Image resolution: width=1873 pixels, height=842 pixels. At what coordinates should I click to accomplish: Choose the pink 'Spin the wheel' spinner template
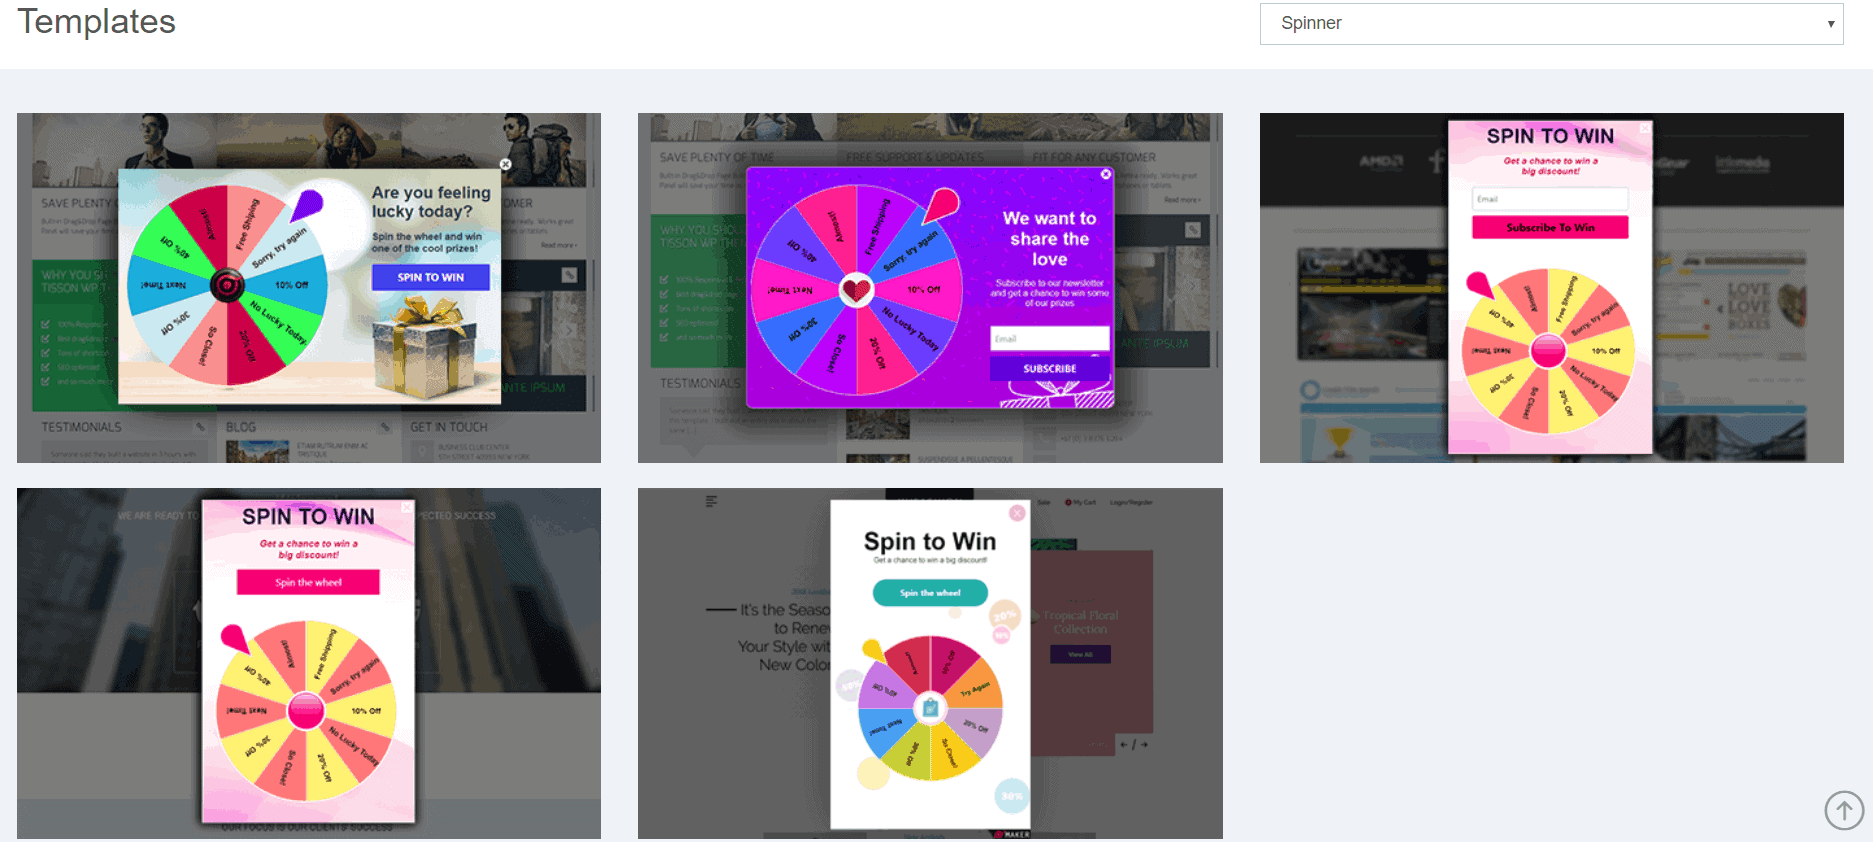click(x=309, y=663)
